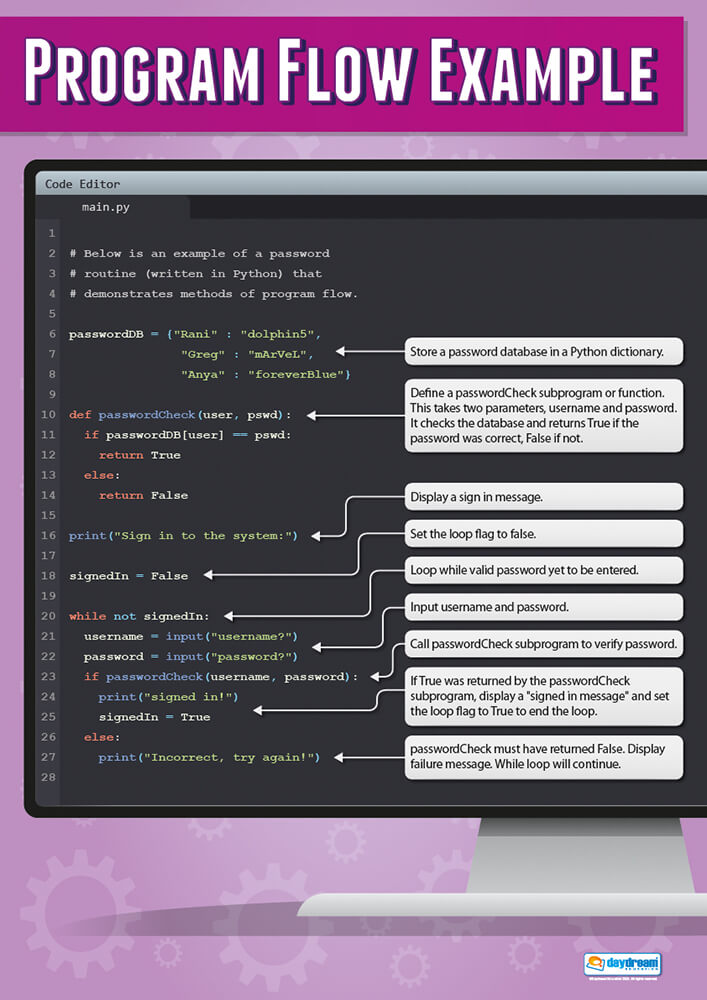Click the Daydream Education logo
Image resolution: width=707 pixels, height=1000 pixels.
(x=622, y=967)
